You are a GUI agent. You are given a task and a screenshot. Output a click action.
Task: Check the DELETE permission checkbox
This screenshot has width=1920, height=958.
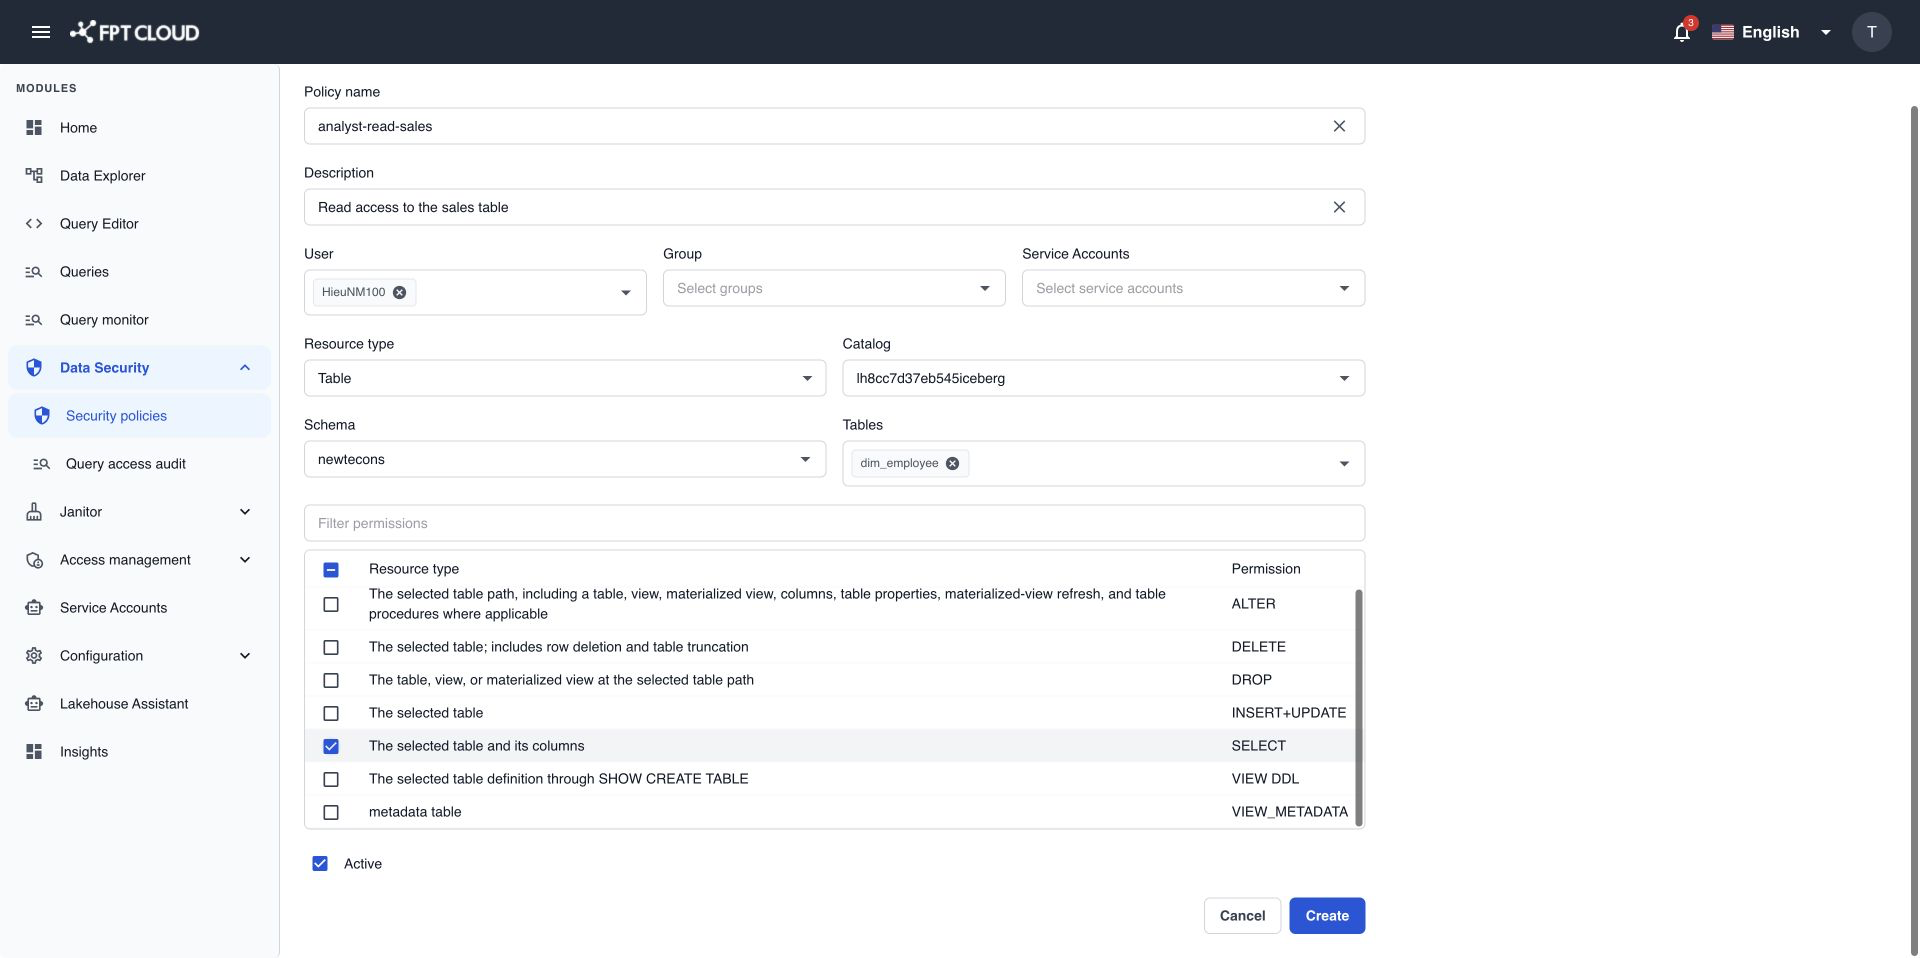(331, 647)
